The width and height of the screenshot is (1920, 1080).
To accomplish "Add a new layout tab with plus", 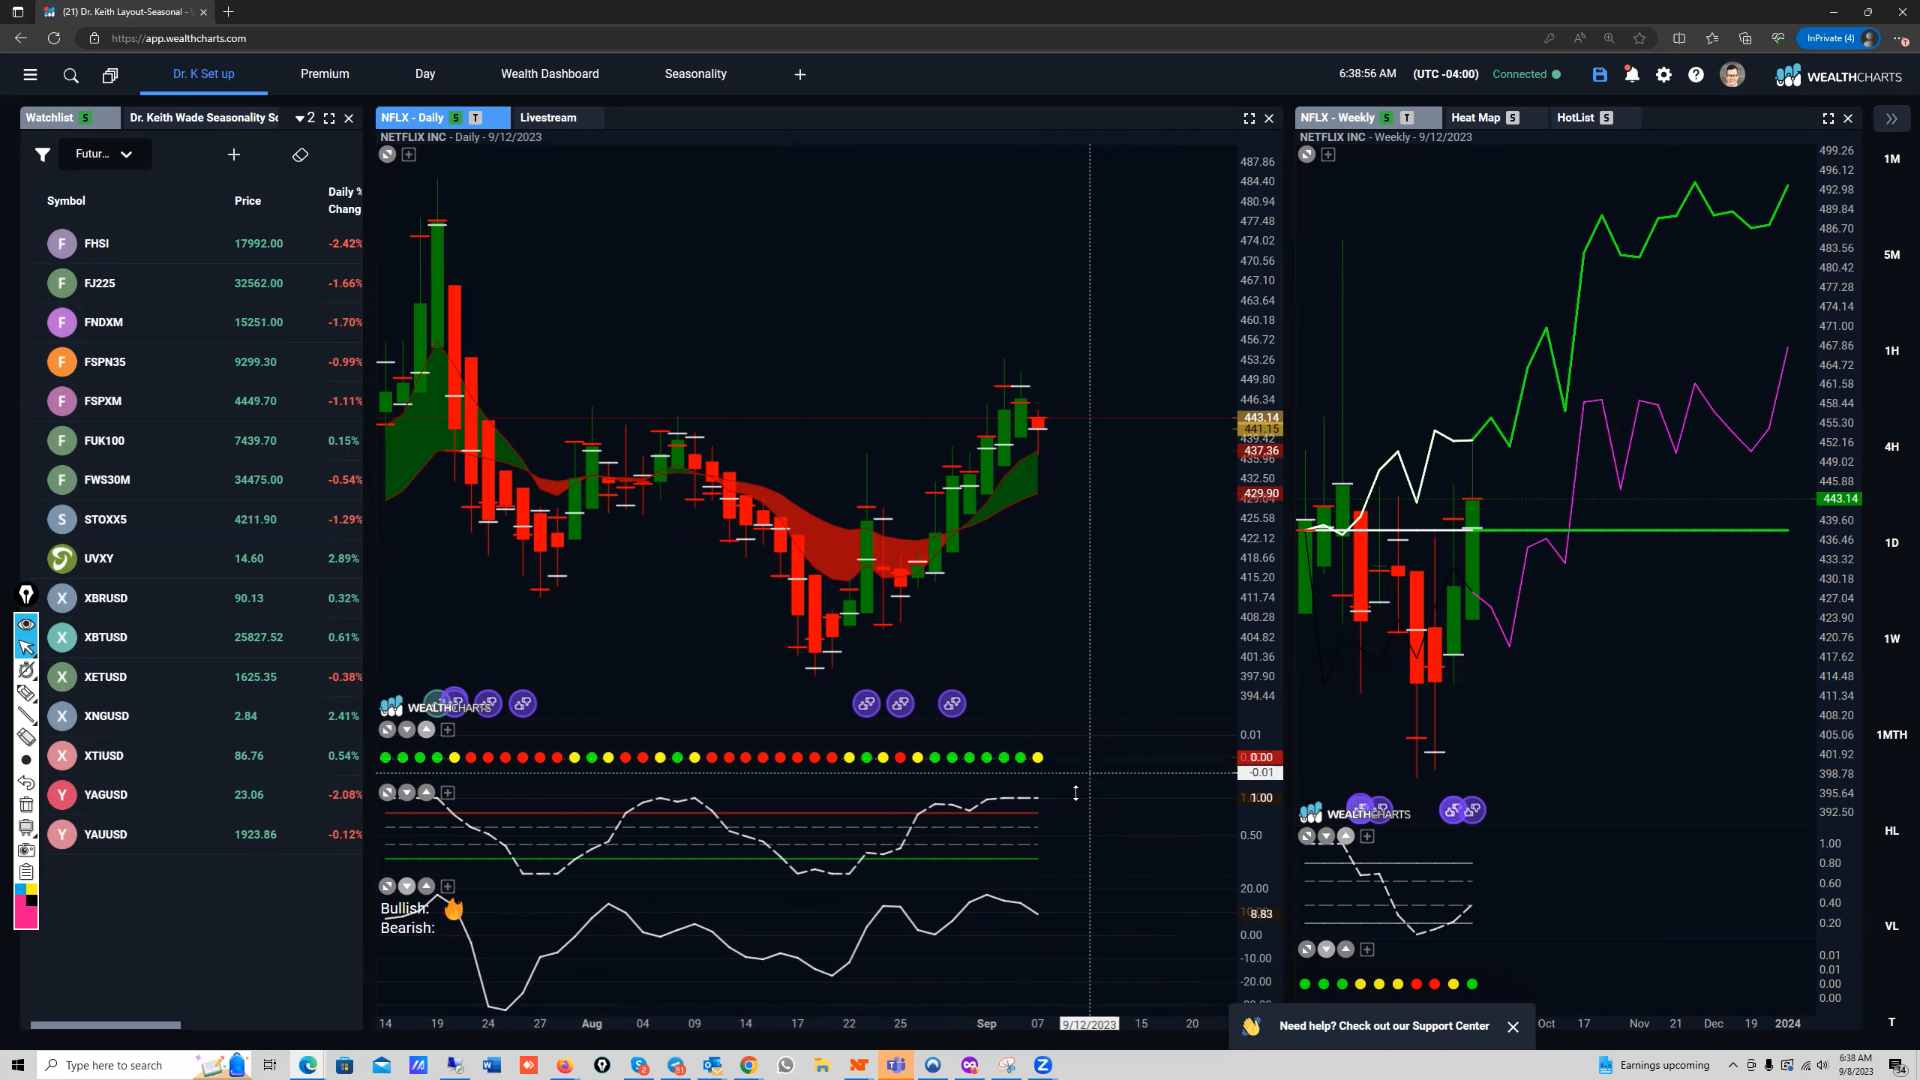I will click(800, 74).
